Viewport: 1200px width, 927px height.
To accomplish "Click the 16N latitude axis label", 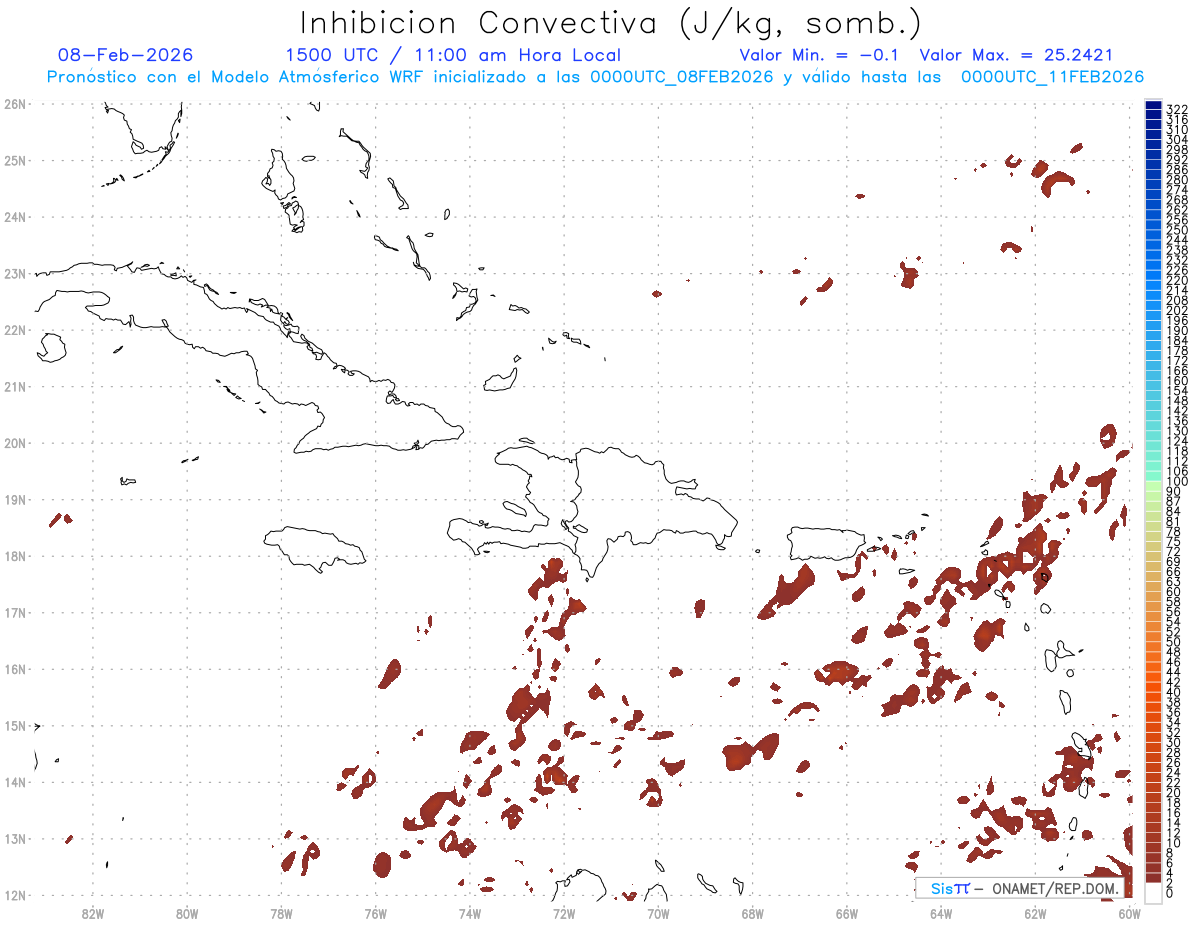I will (14, 669).
